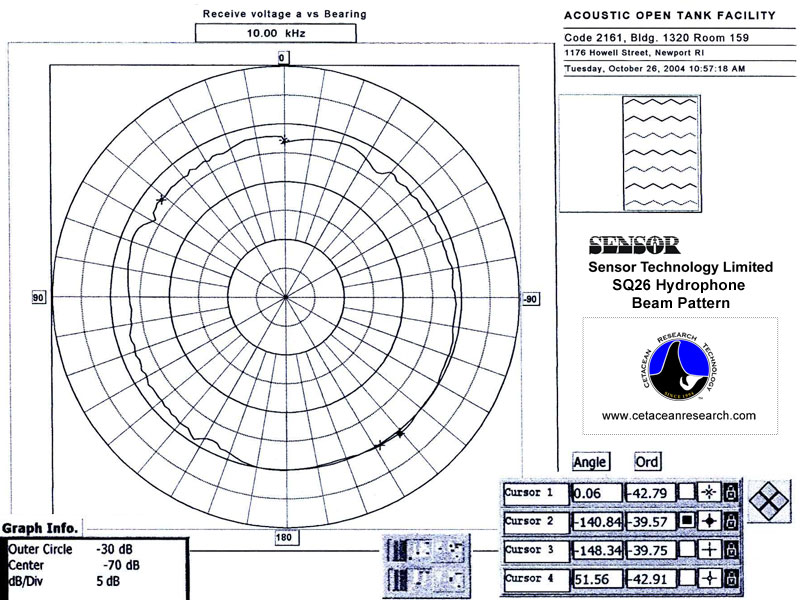The image size is (800, 600).
Task: Click the dB/Div 5 dB value
Action: [x=108, y=581]
